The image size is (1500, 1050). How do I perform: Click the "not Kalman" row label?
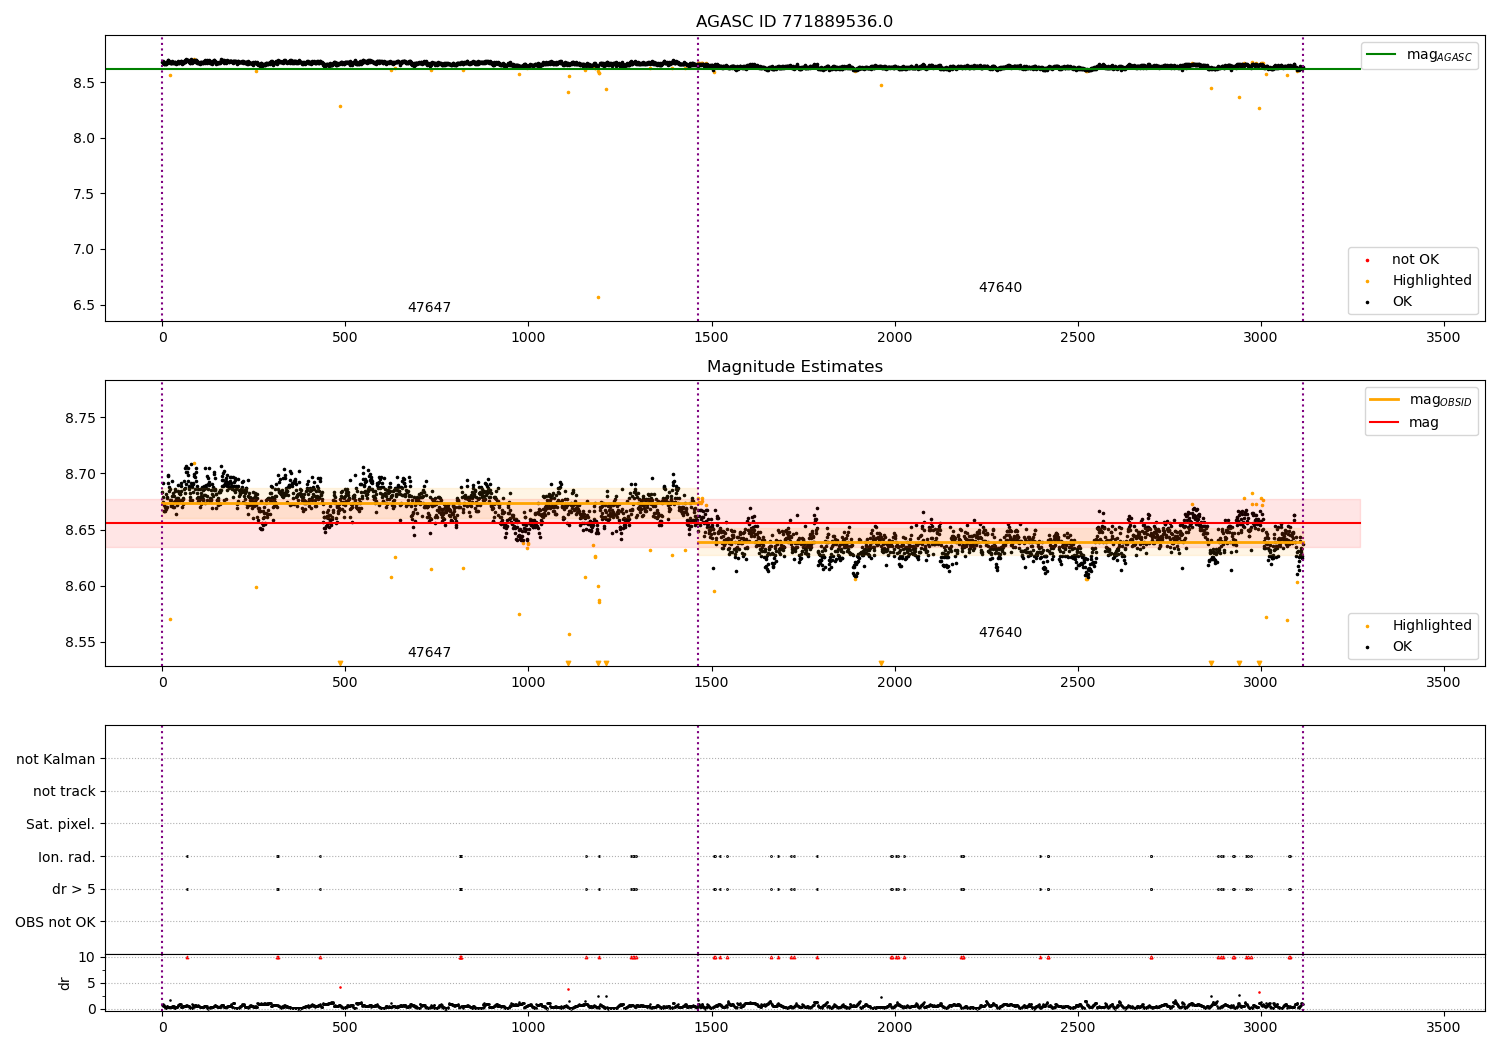coord(56,759)
